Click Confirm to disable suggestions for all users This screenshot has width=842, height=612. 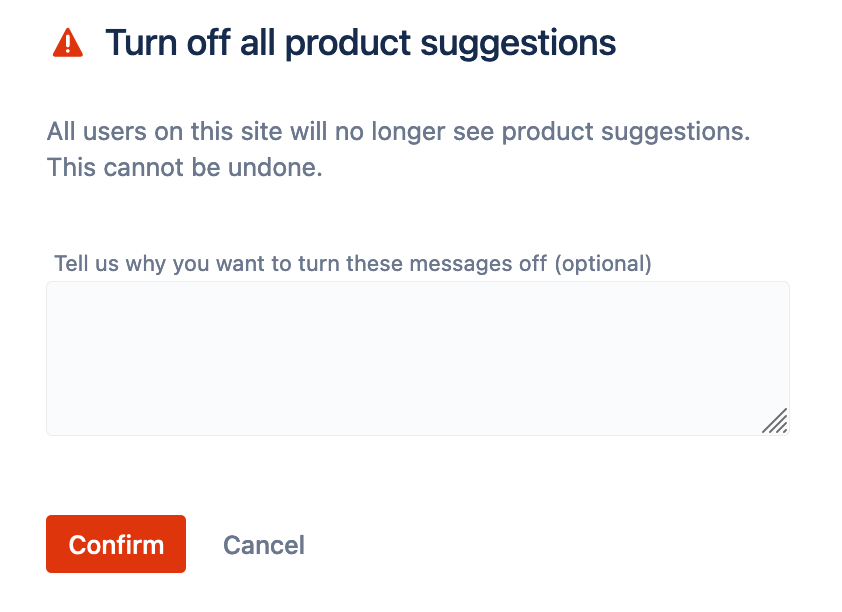[116, 544]
